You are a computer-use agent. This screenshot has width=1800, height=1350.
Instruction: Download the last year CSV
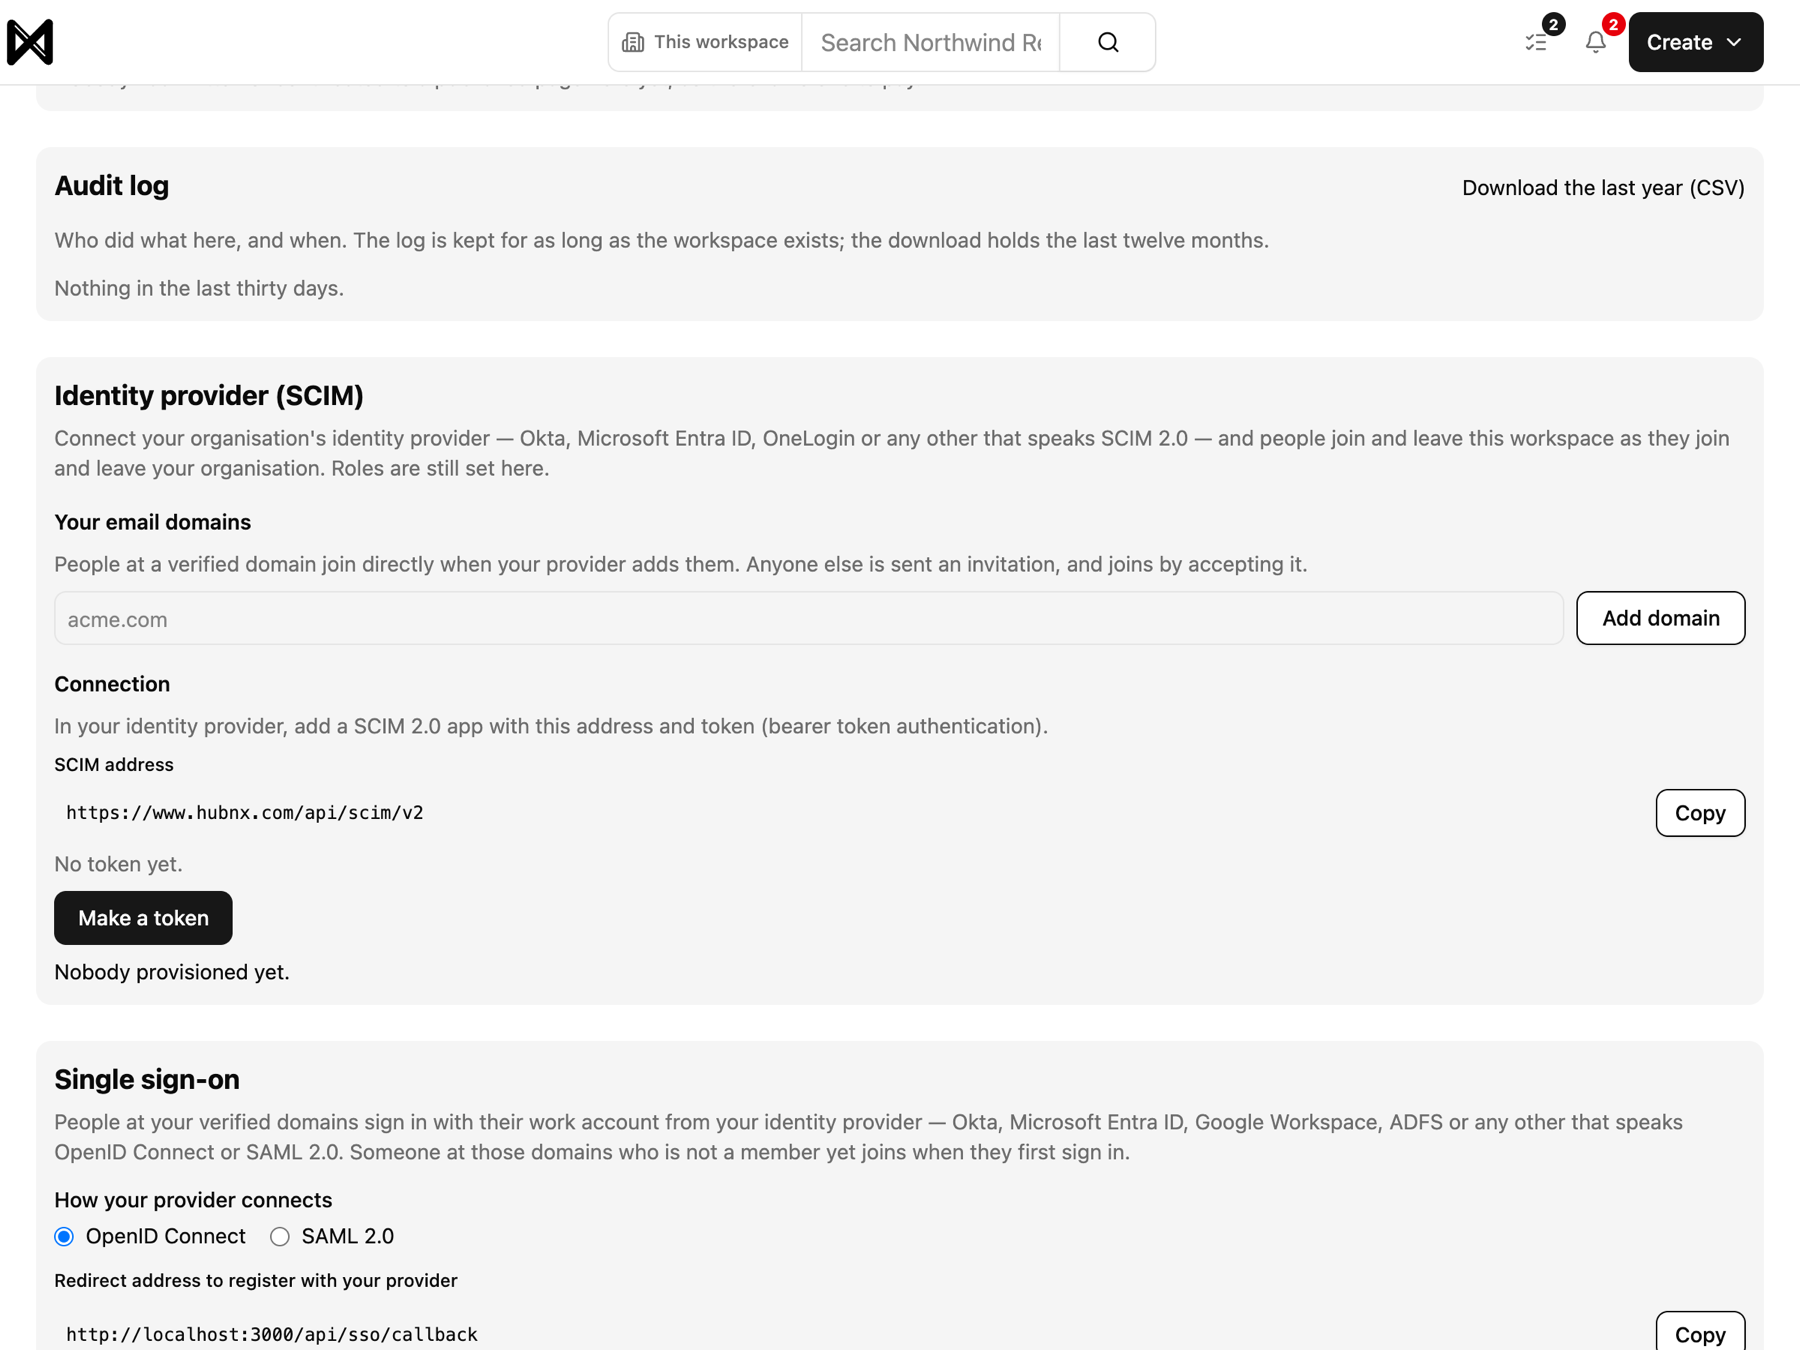tap(1603, 188)
